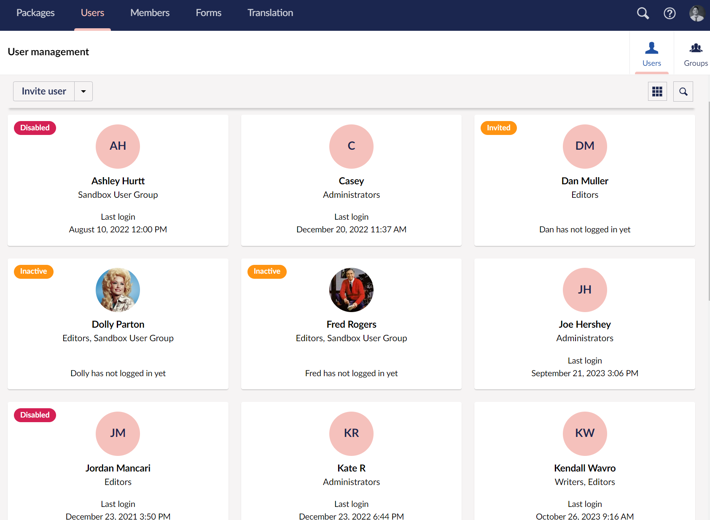This screenshot has width=710, height=520.
Task: Select Dolly Parton's profile photo
Action: (118, 290)
